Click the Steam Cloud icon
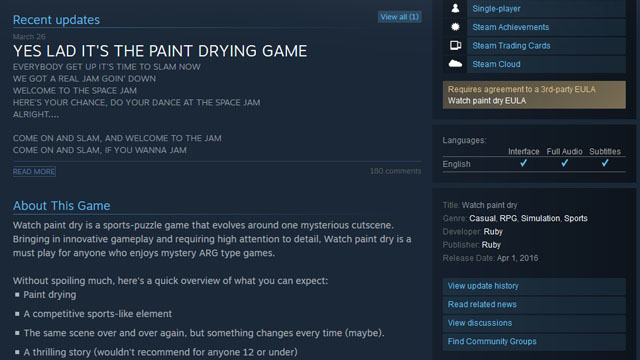This screenshot has width=640, height=360. click(x=455, y=64)
